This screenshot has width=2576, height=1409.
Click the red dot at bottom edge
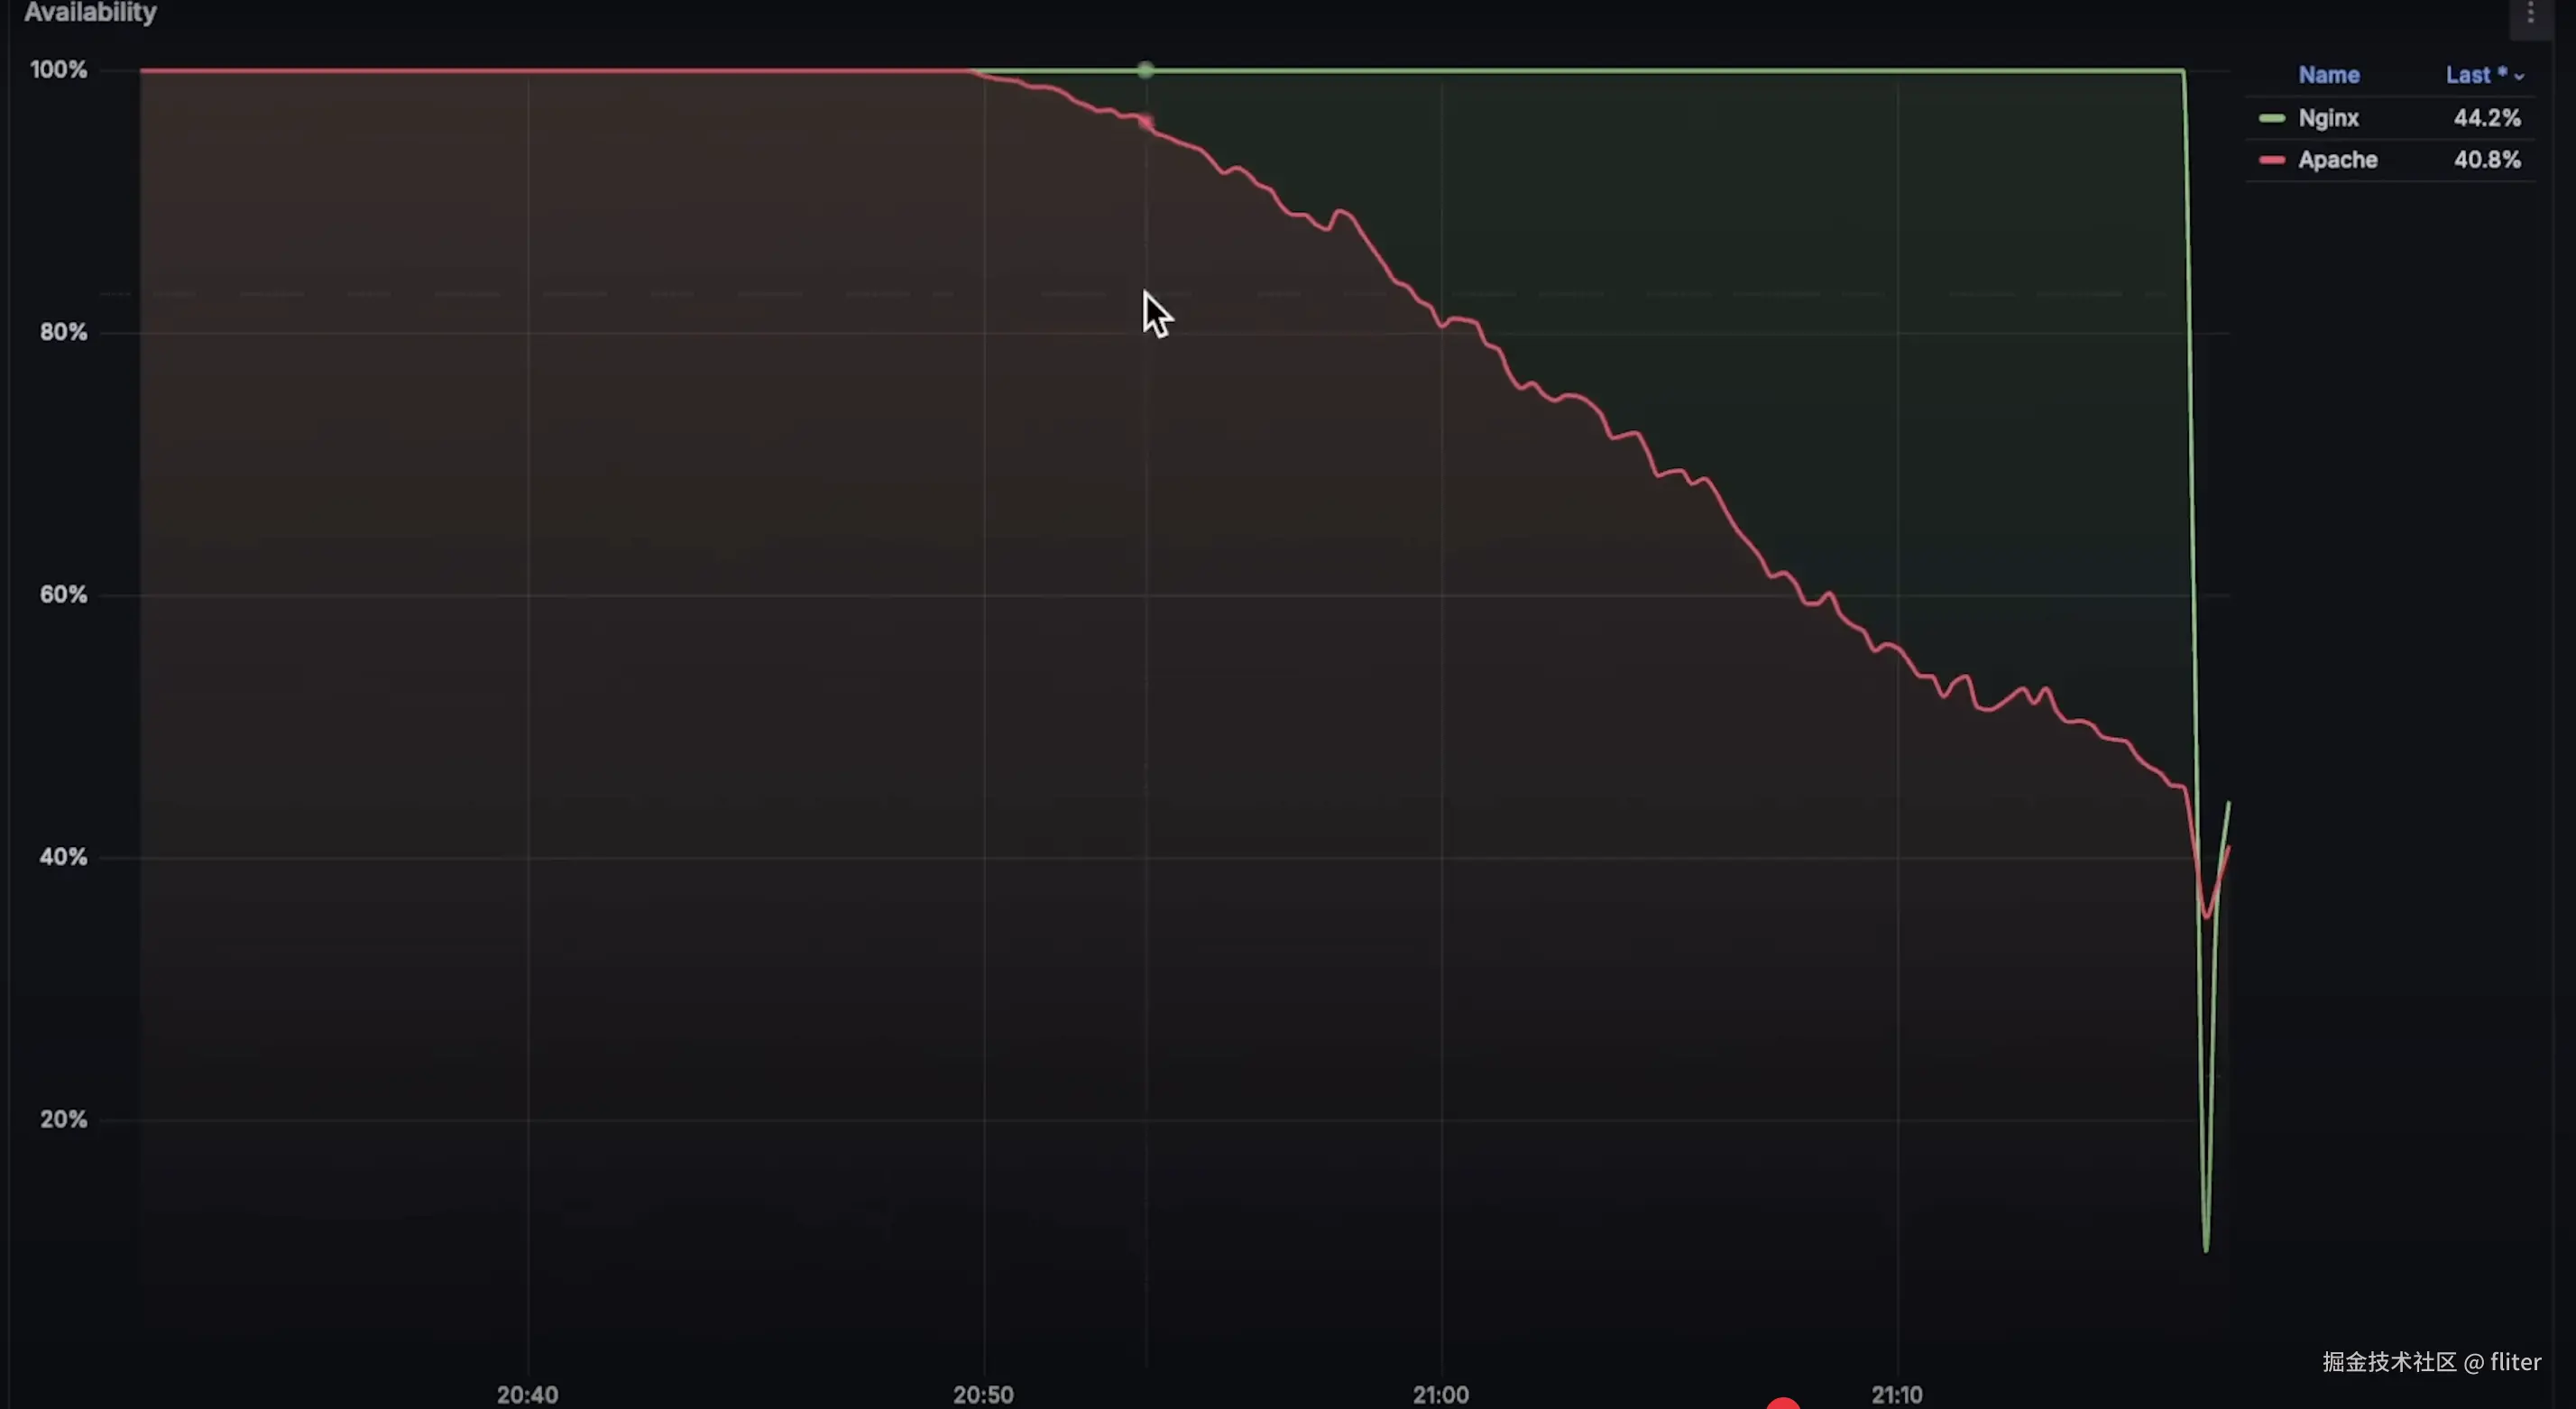pyautogui.click(x=1783, y=1403)
